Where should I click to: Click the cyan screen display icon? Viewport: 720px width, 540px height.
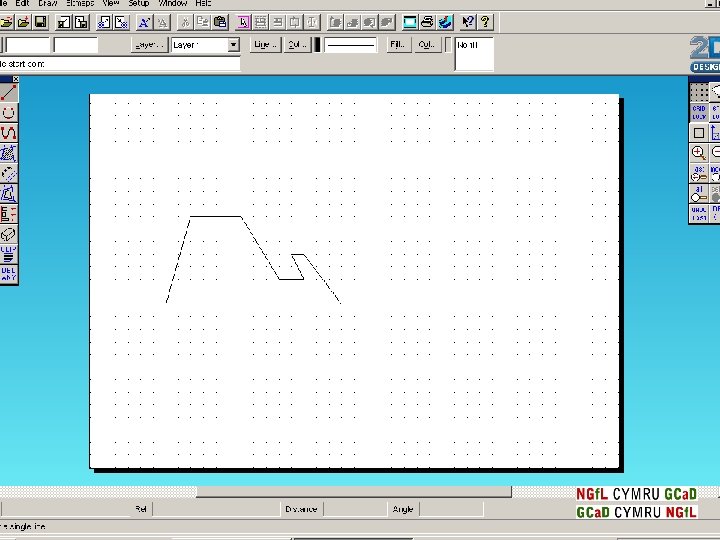coord(410,22)
